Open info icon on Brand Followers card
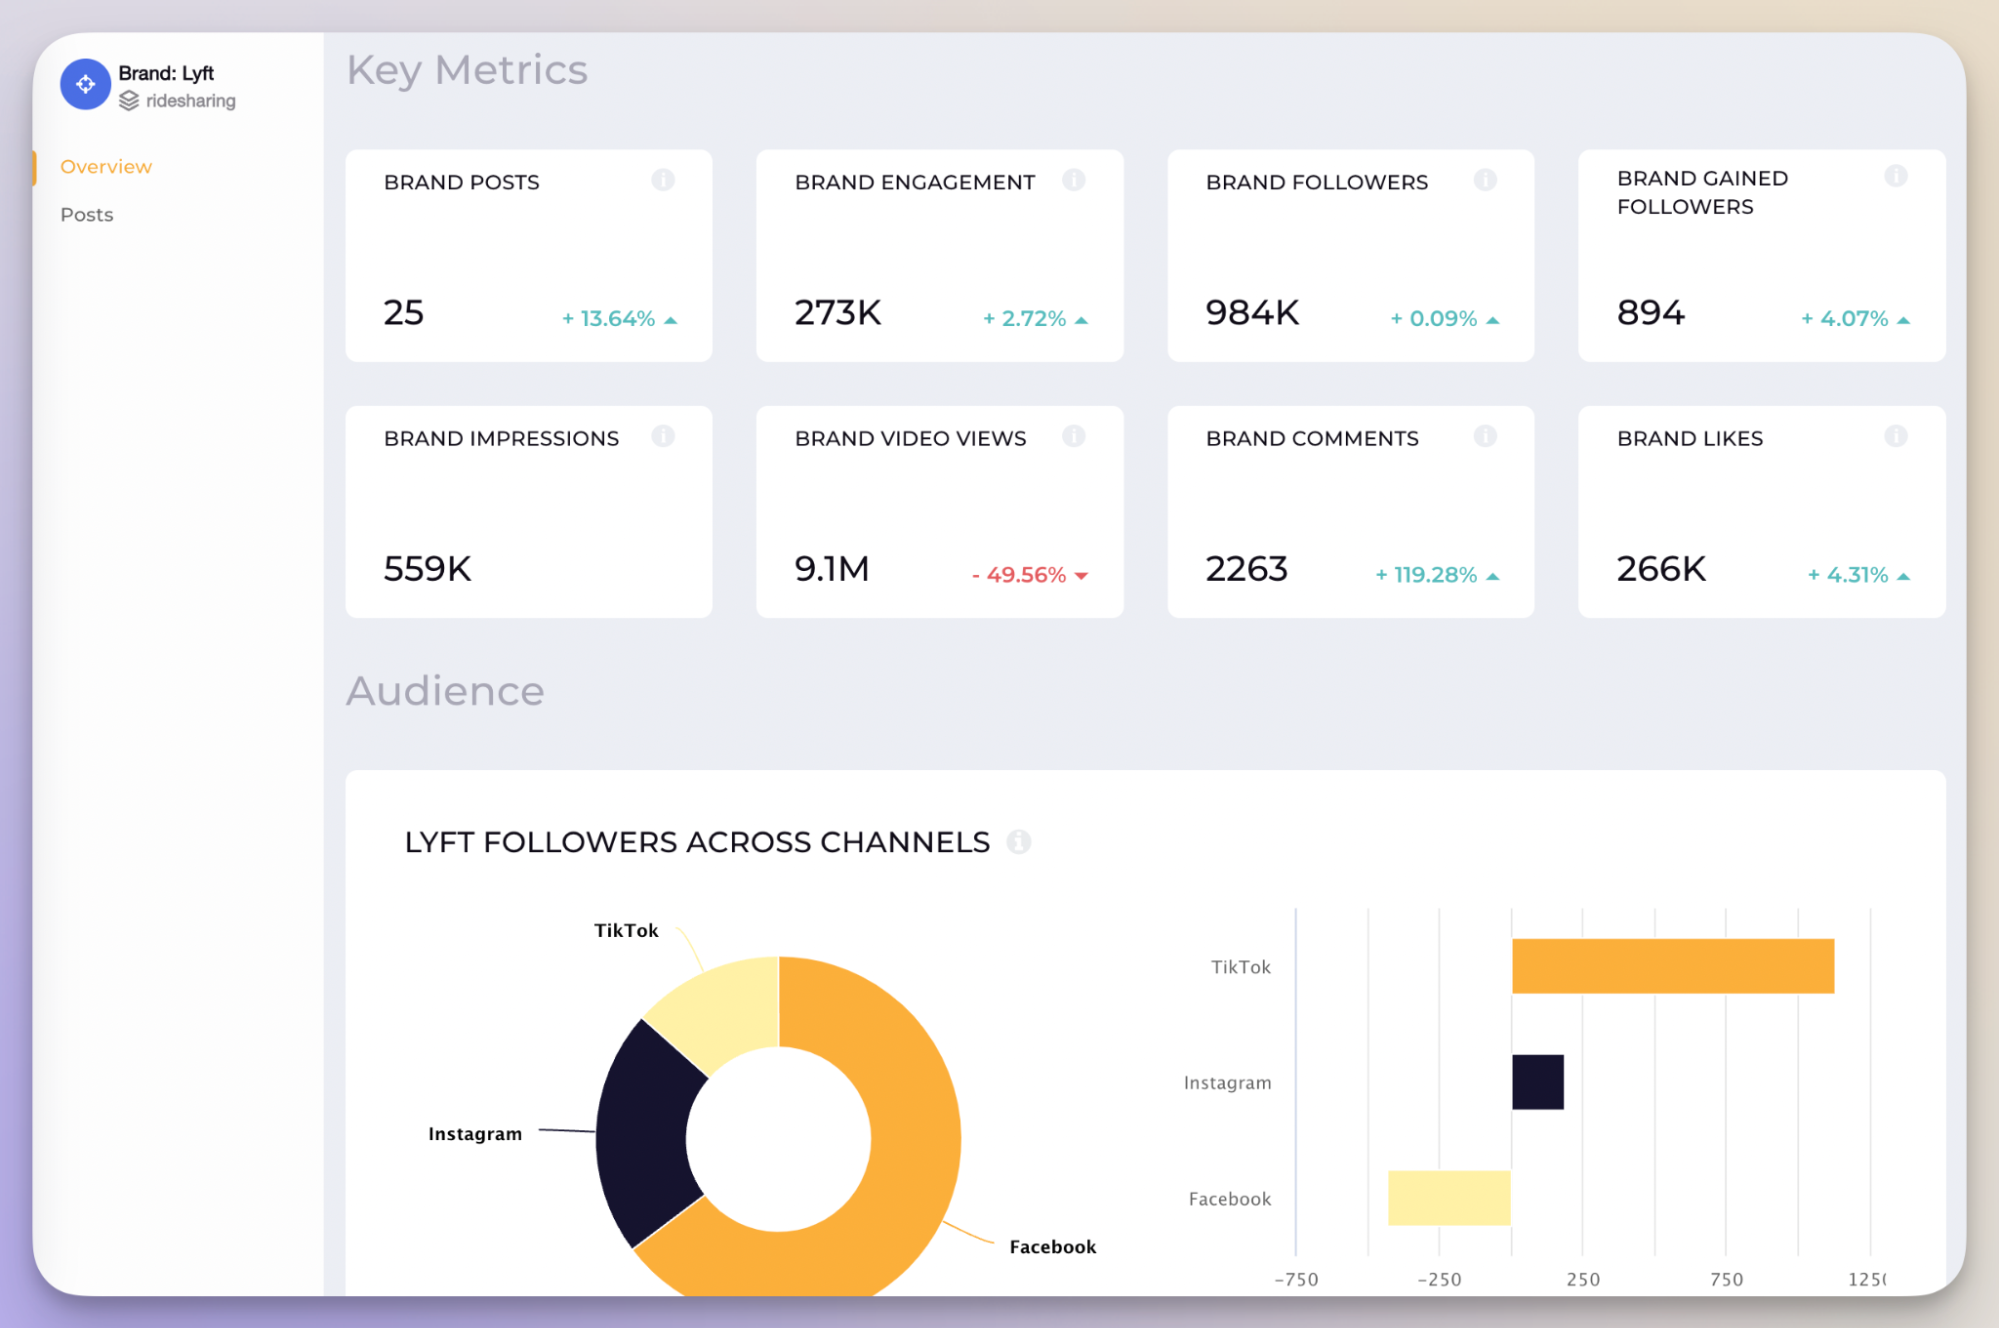1999x1329 pixels. point(1485,180)
